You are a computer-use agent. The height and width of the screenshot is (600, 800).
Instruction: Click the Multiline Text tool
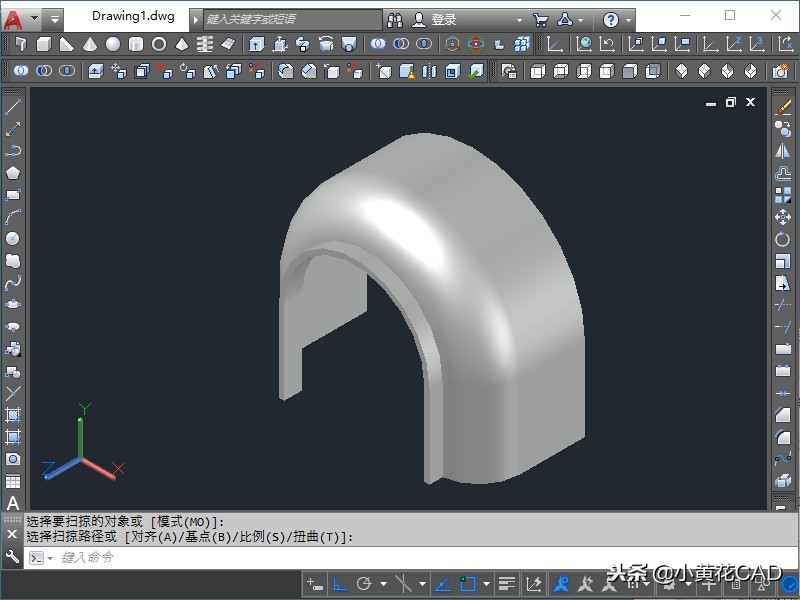click(x=13, y=503)
